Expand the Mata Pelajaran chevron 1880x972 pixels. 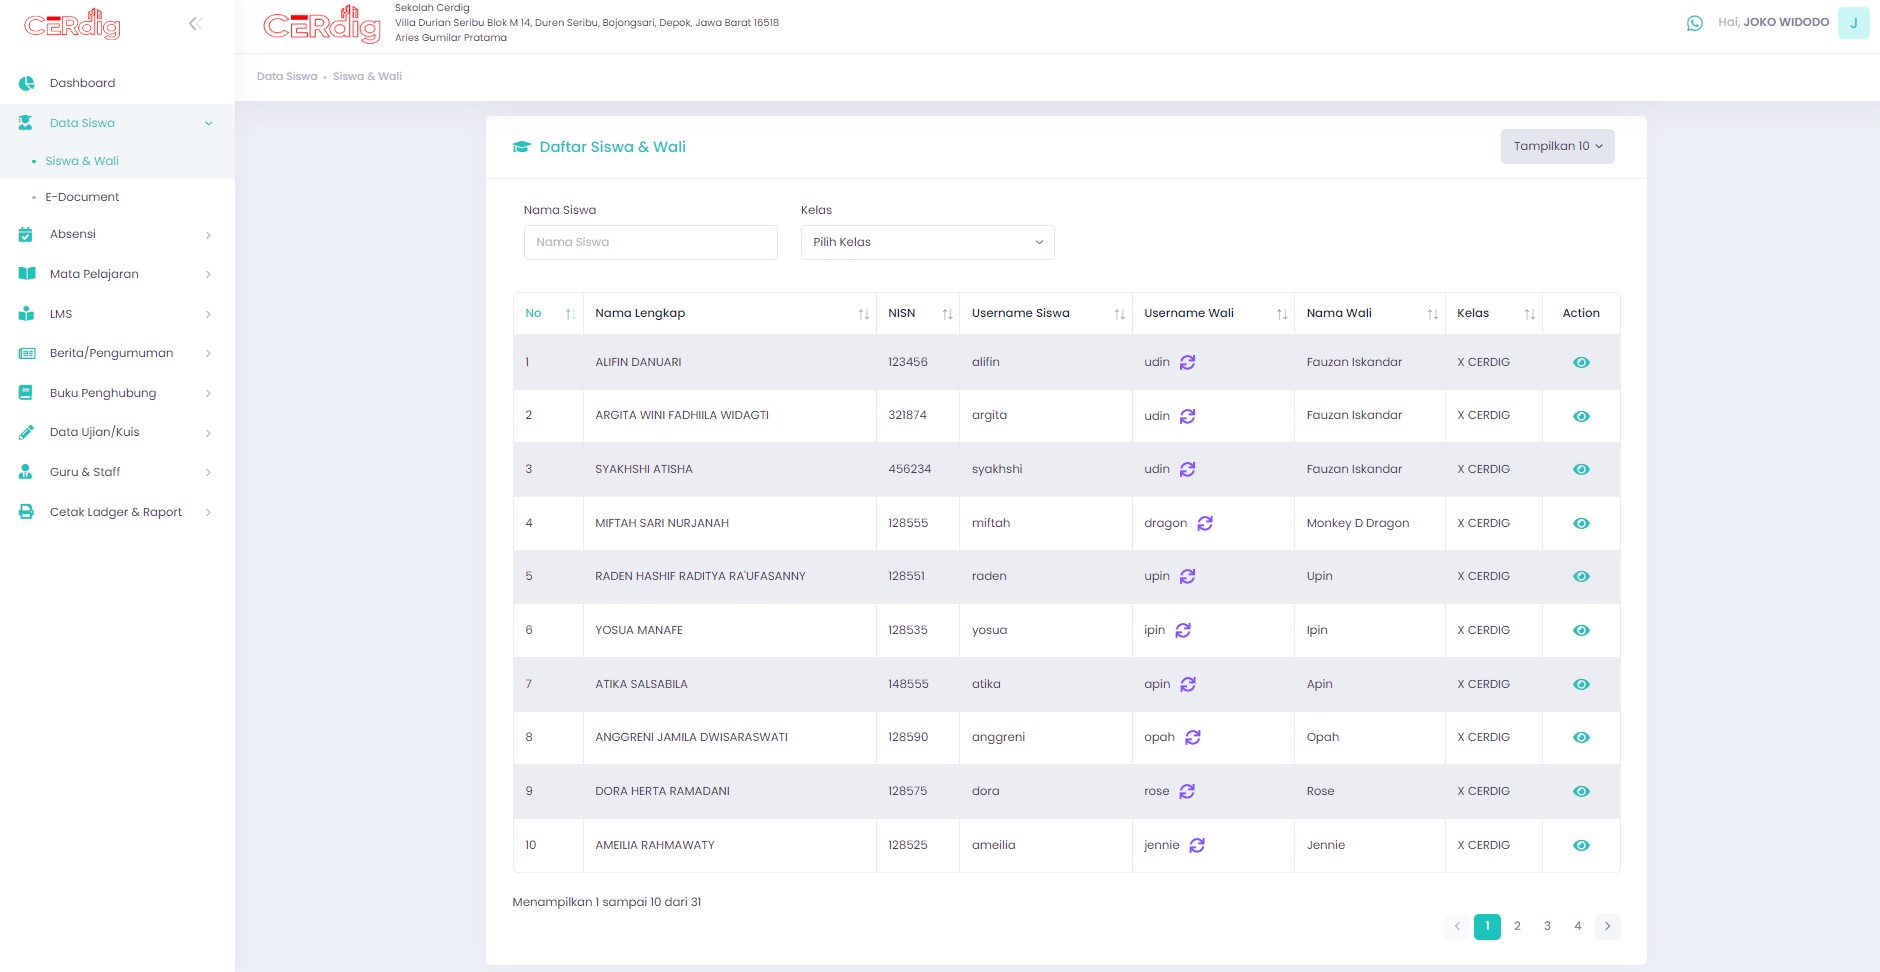click(208, 274)
